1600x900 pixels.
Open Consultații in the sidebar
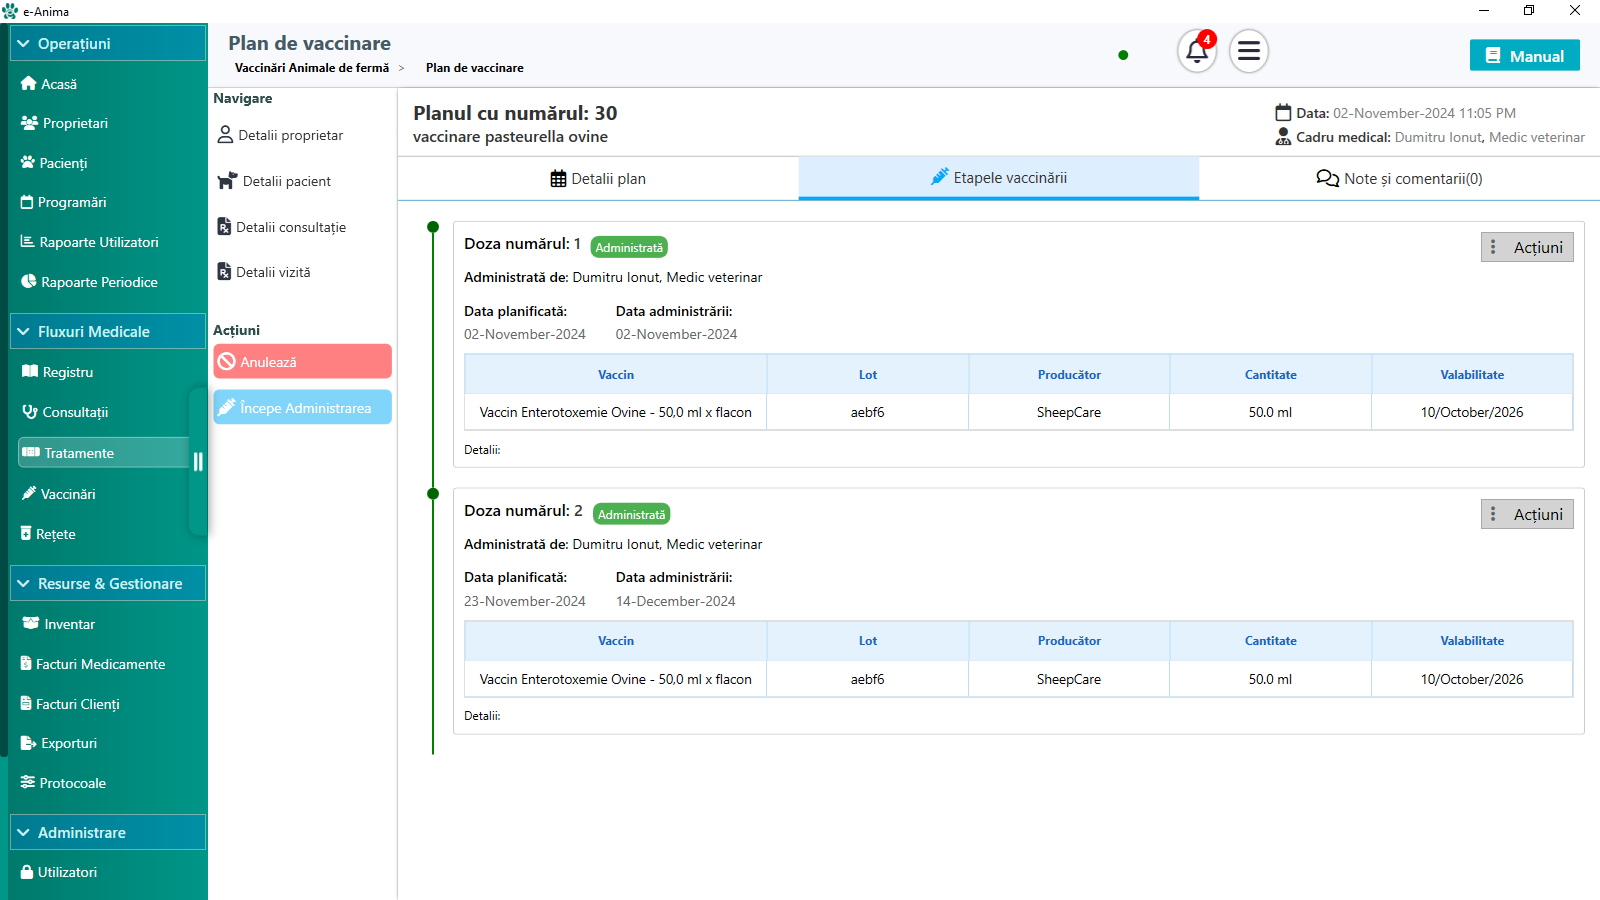point(75,412)
